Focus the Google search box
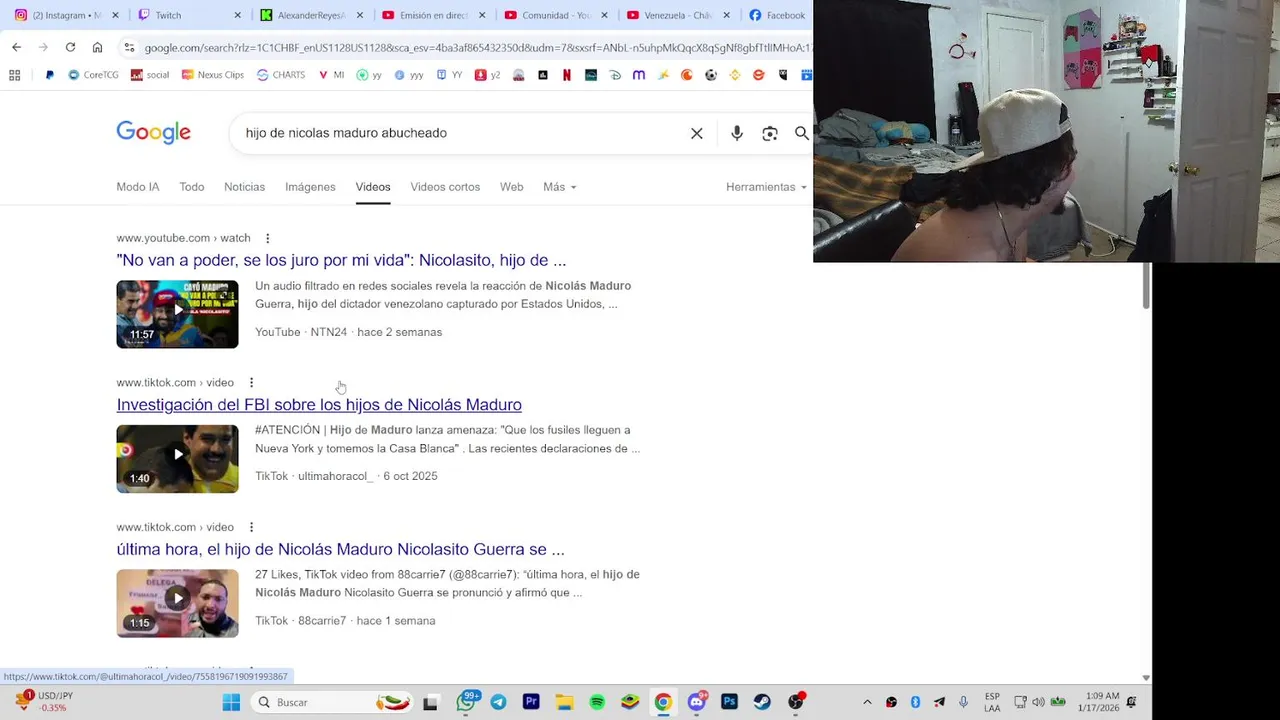Image resolution: width=1280 pixels, height=720 pixels. coord(460,133)
